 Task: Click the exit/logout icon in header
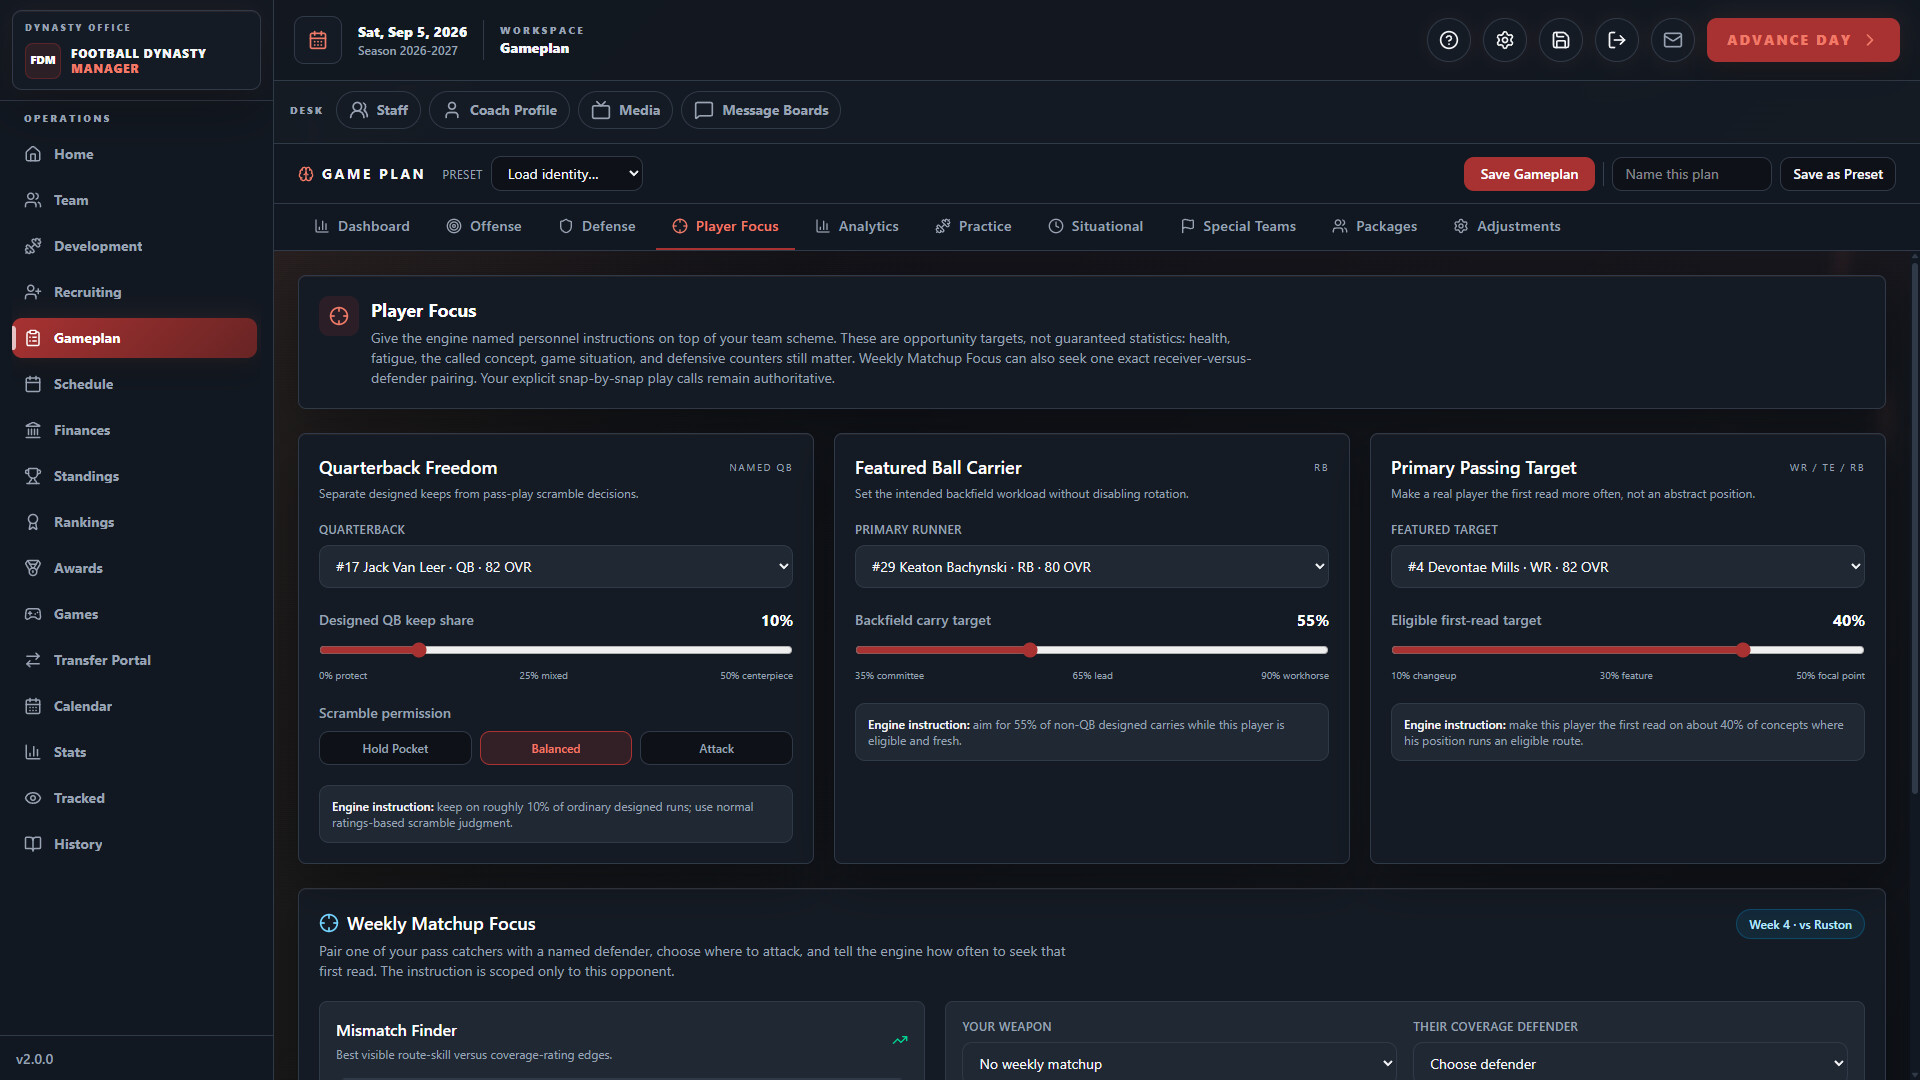pos(1617,40)
